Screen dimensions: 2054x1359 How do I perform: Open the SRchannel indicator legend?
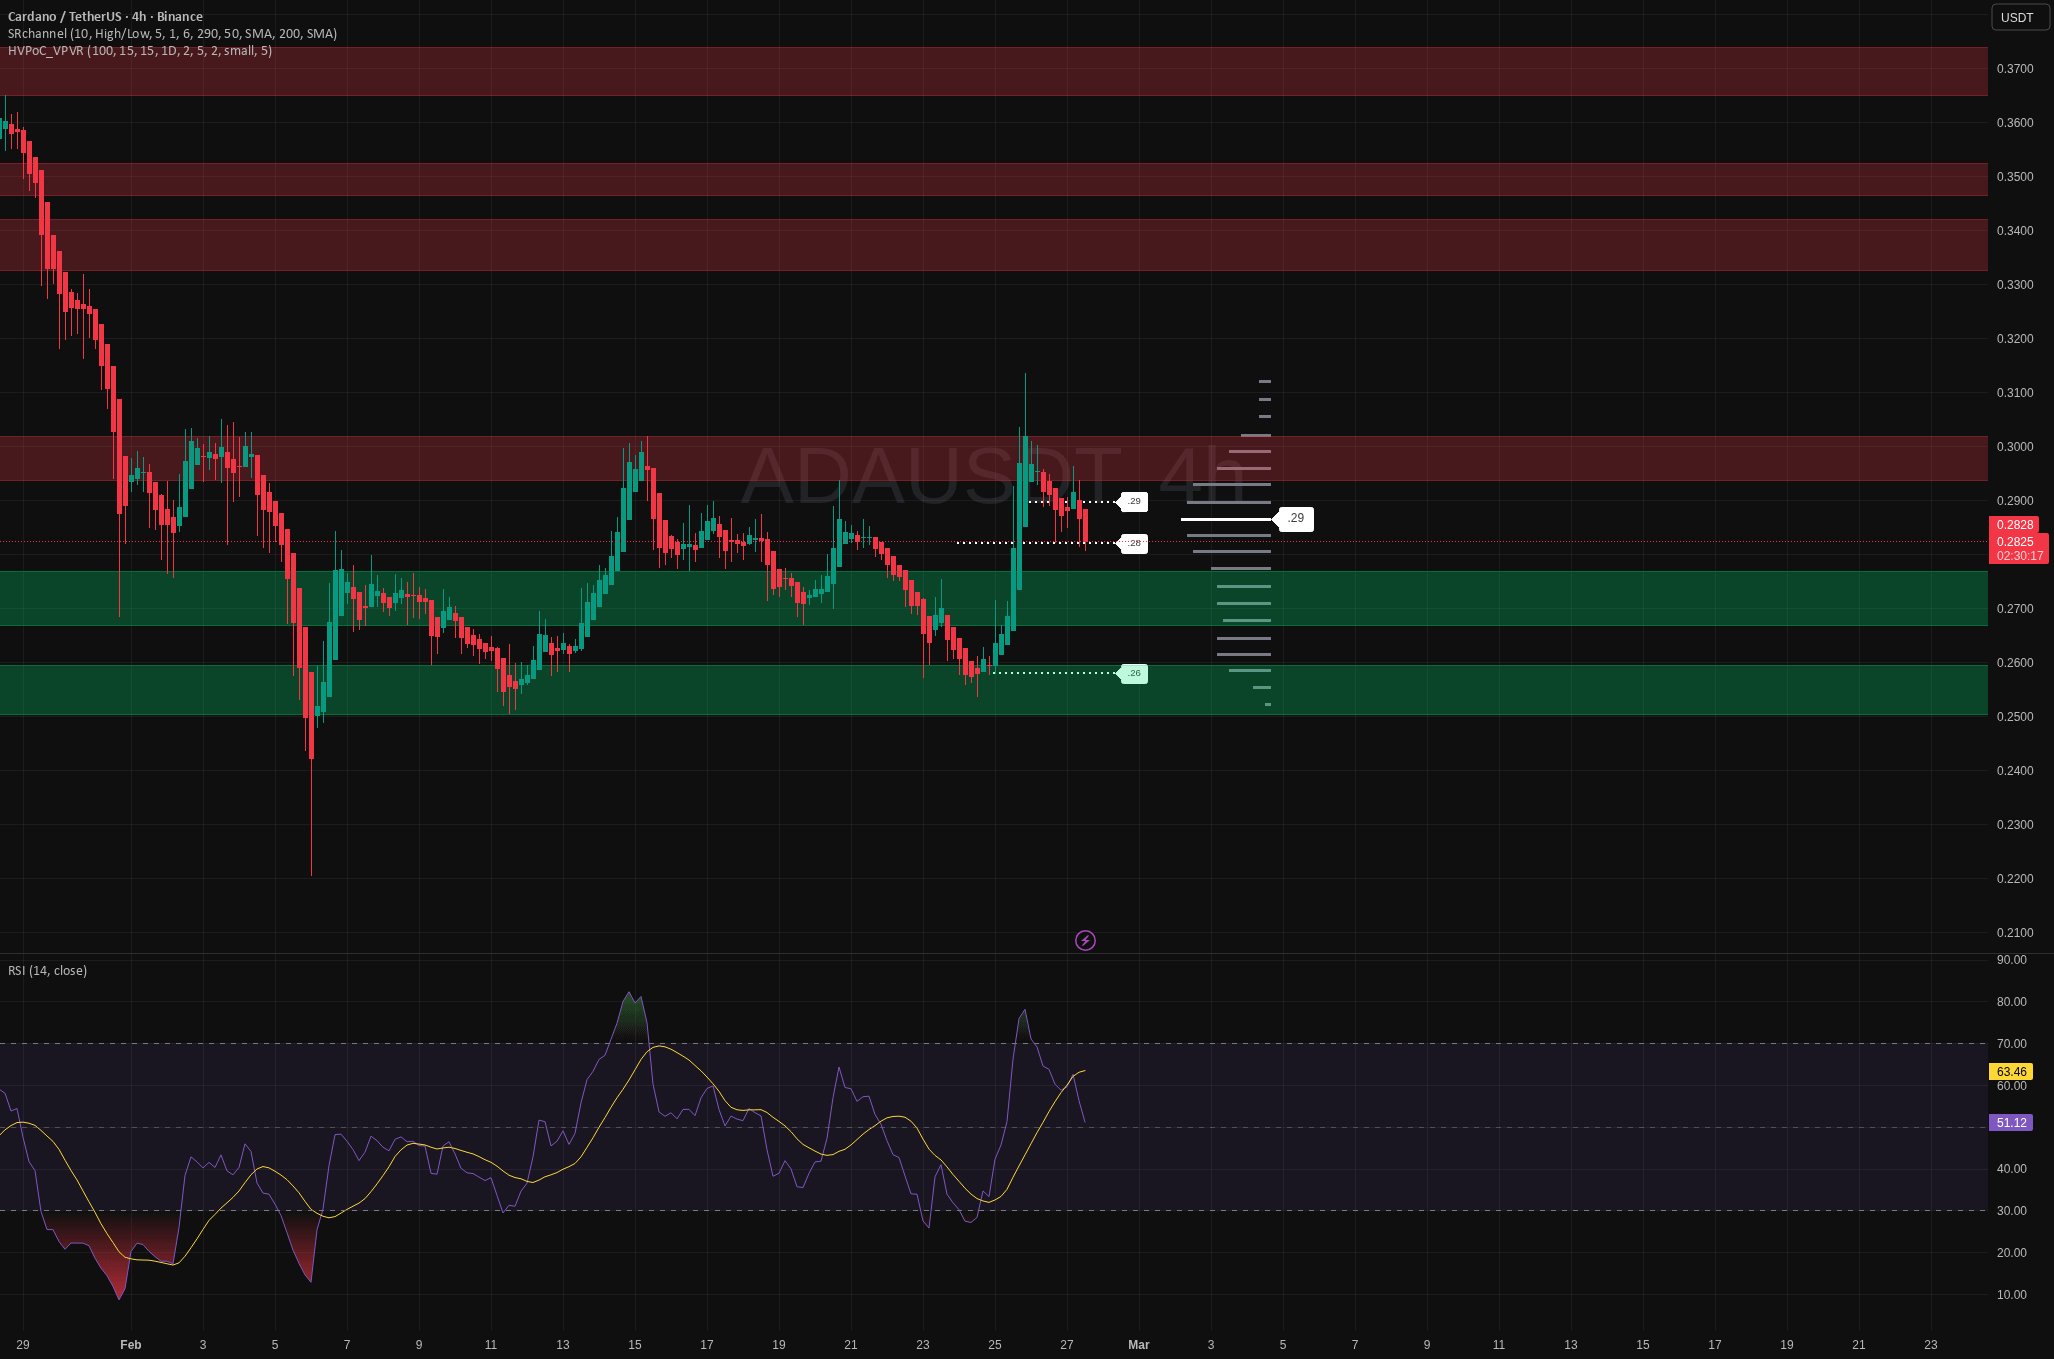[x=172, y=34]
